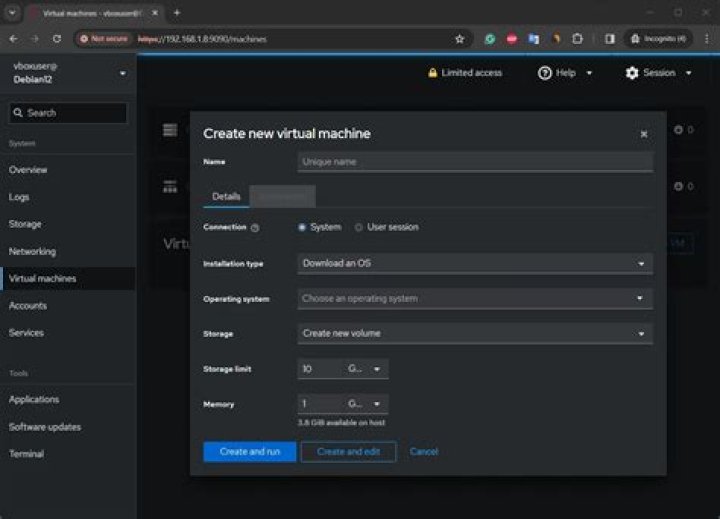The image size is (720, 519).
Task: Click the networks icon behind the dialog
Action: coord(170,186)
